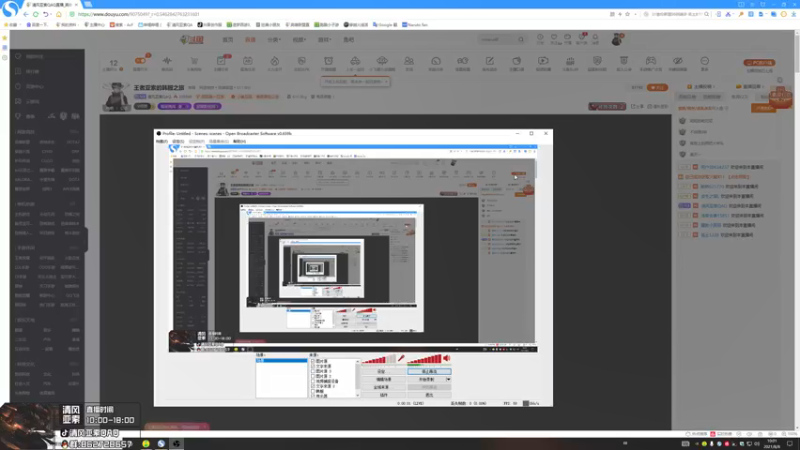Screen dimensions: 800x450
Task: Click the 设定 button in OBS
Action: tap(383, 372)
